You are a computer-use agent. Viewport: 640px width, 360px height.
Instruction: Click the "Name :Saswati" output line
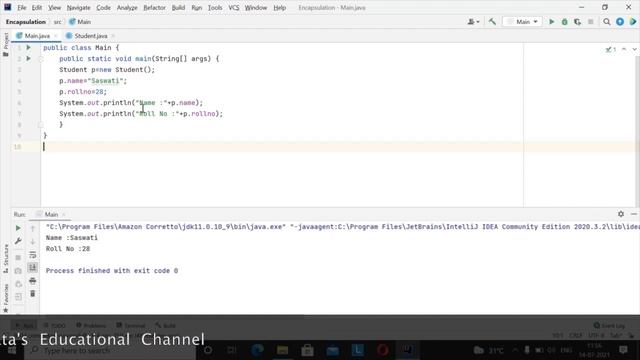coord(72,238)
